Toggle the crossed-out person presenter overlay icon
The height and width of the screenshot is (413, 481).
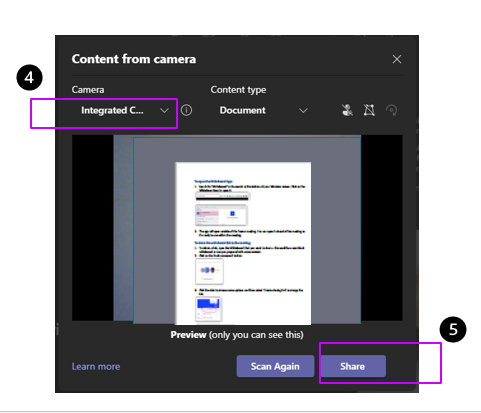(347, 110)
